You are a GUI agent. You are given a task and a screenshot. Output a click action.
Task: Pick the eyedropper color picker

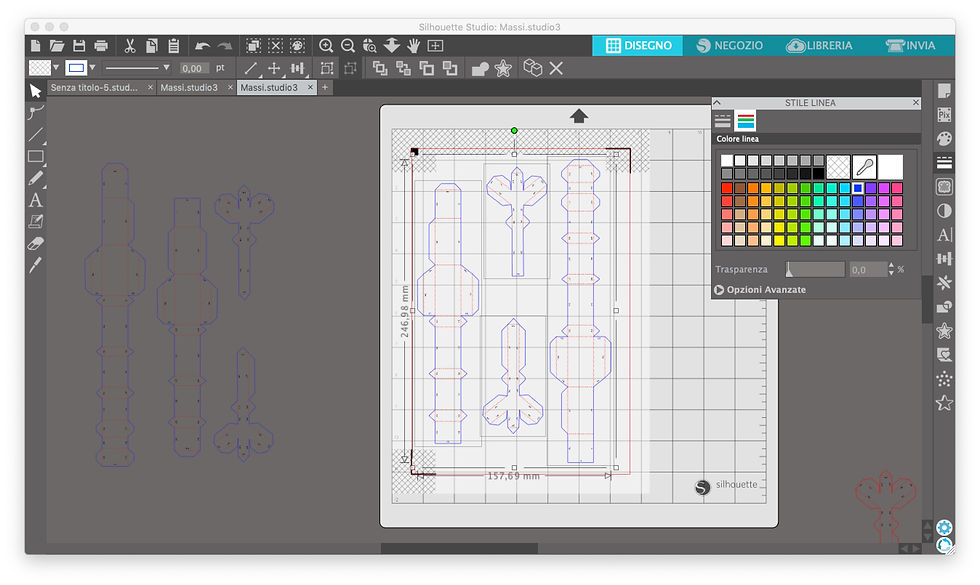point(864,167)
